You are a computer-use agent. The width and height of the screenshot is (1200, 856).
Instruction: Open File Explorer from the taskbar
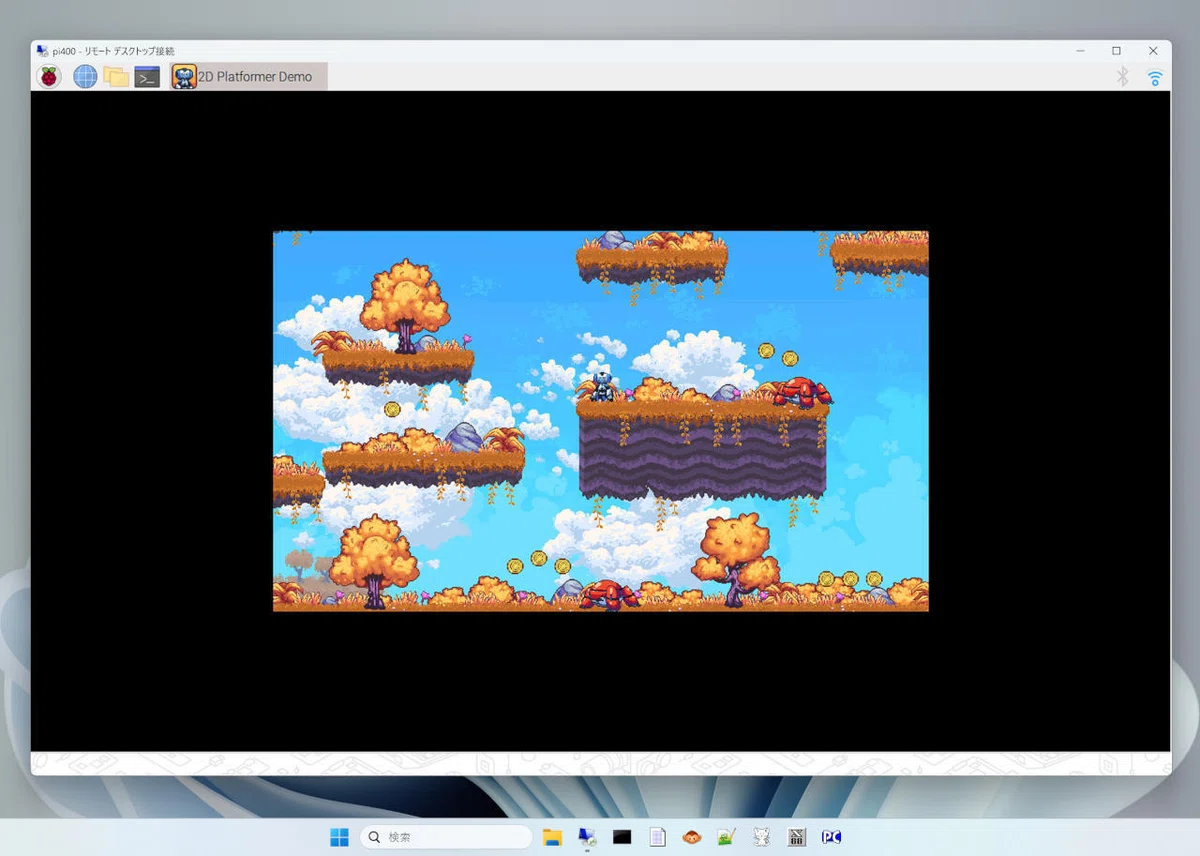tap(552, 836)
